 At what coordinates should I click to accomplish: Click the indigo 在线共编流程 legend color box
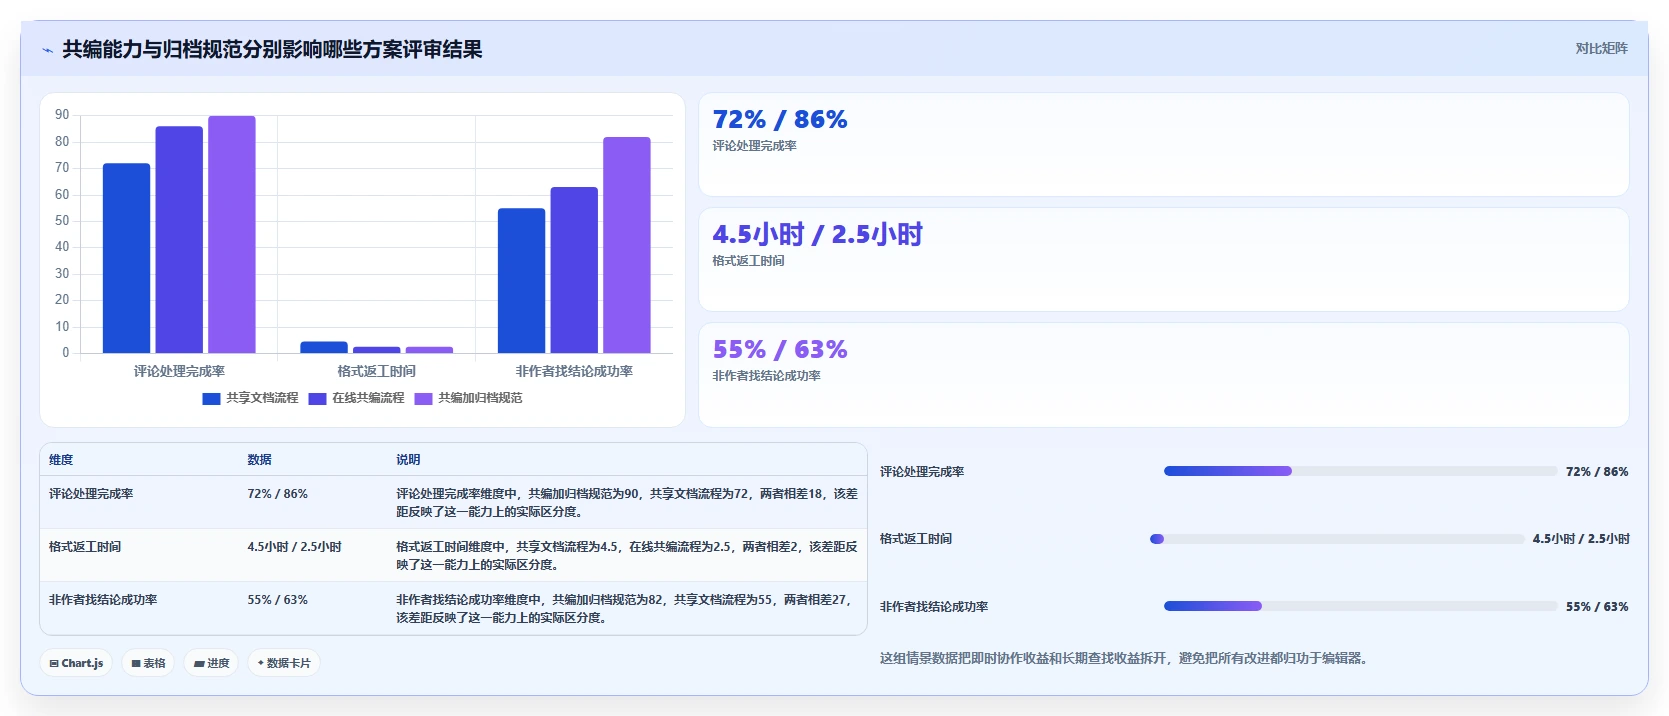coord(317,398)
